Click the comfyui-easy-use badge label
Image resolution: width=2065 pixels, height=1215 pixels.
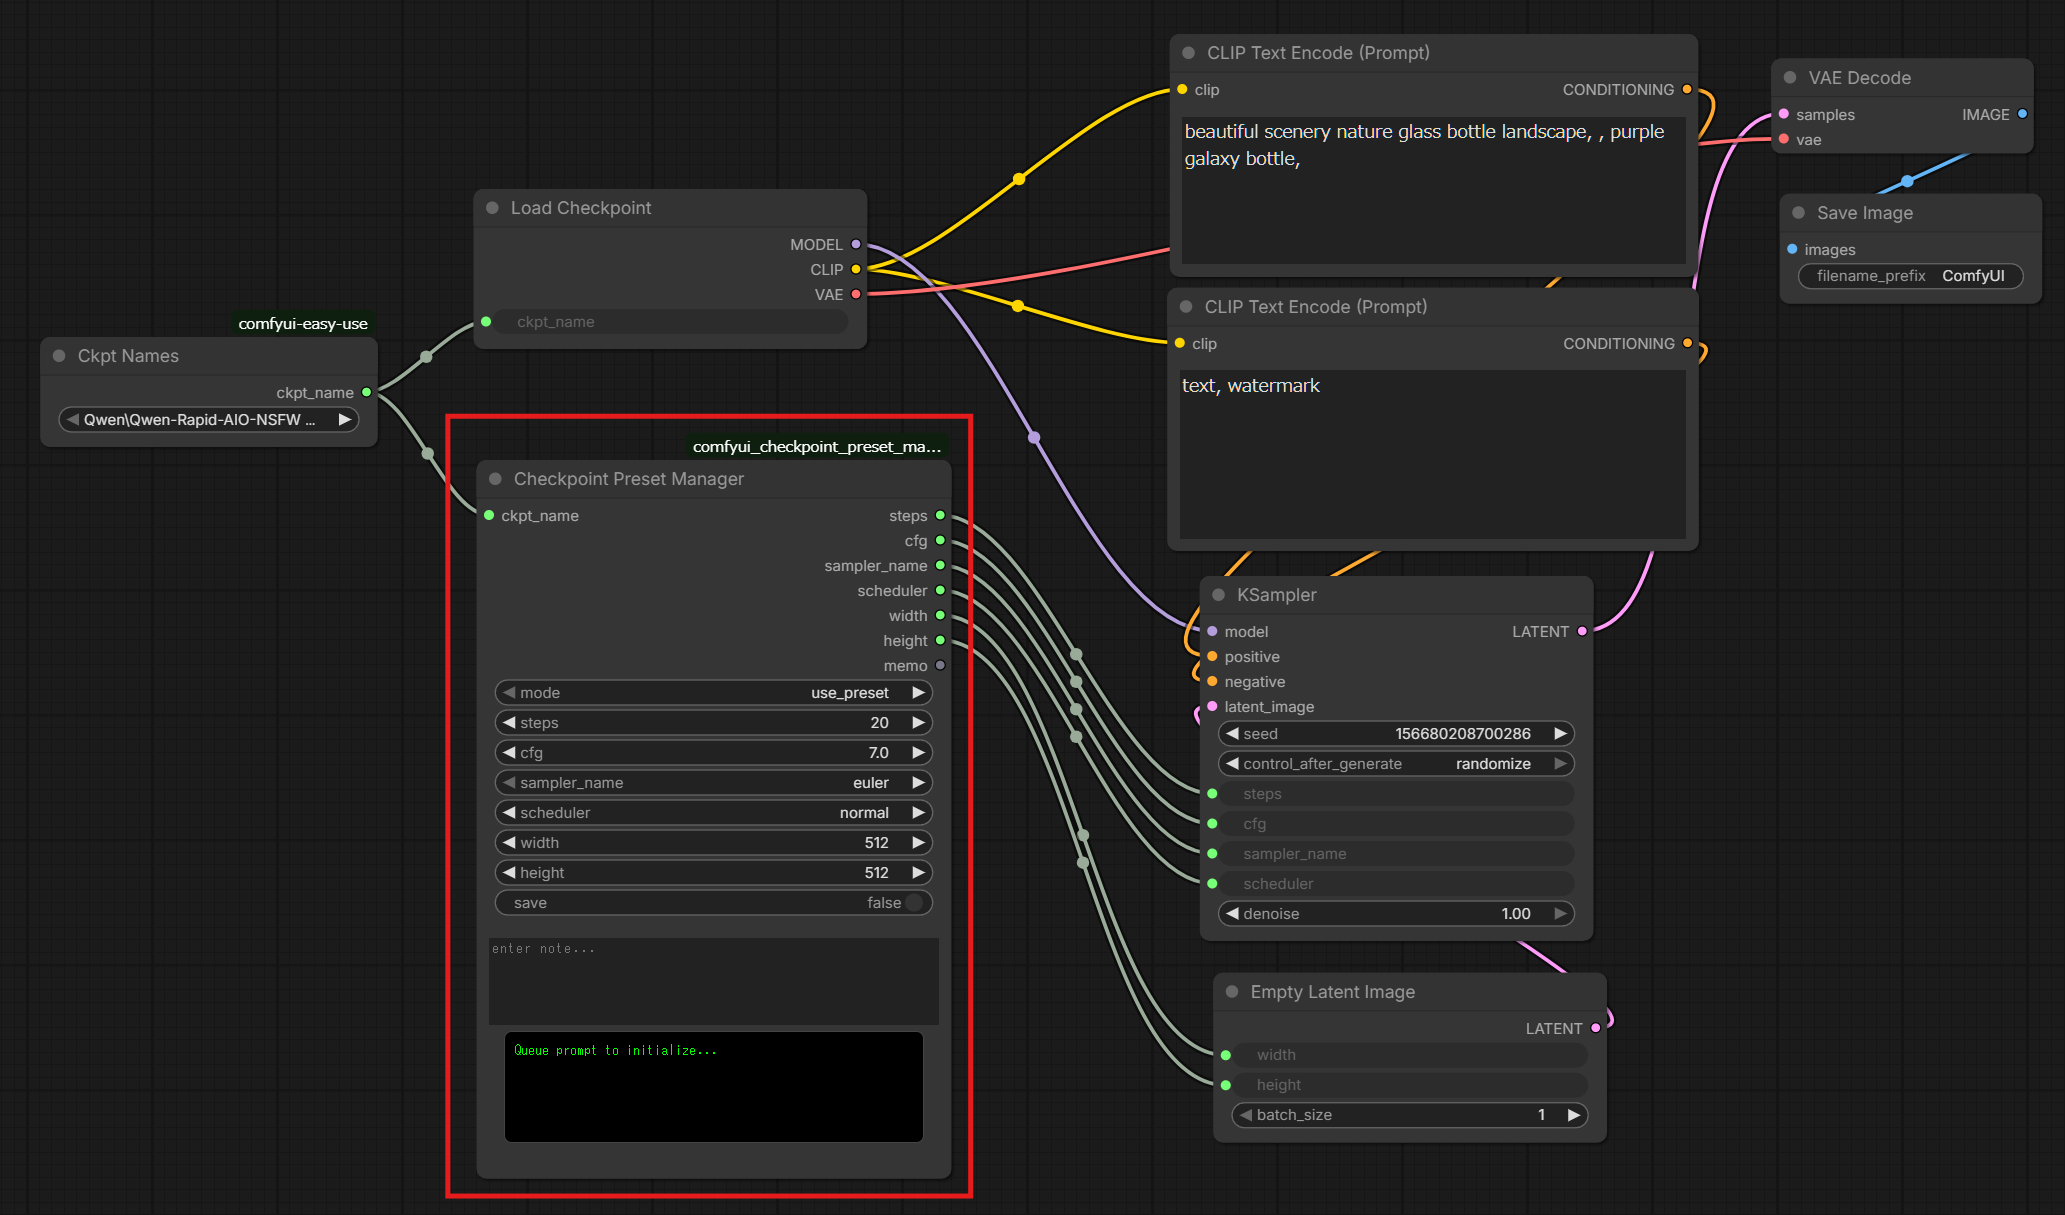point(303,323)
